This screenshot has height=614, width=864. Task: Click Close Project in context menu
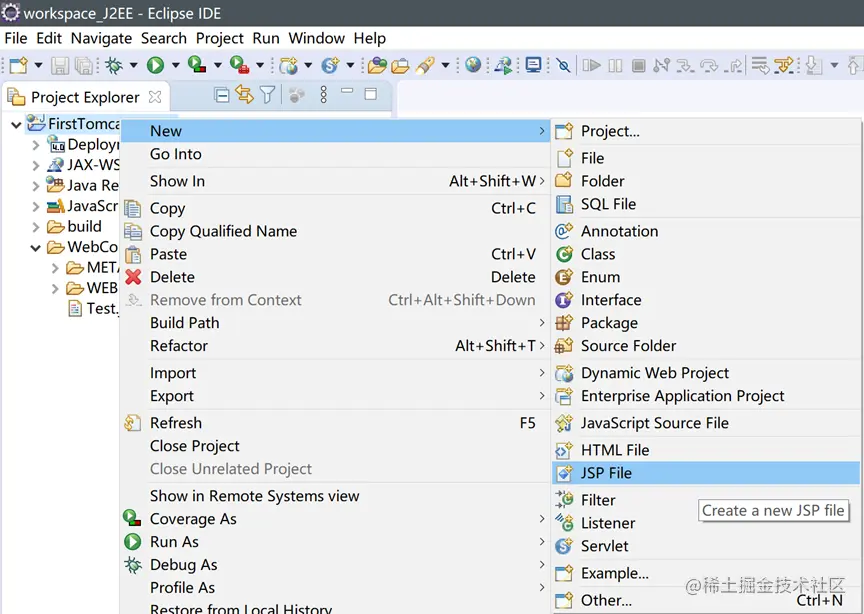coord(335,445)
